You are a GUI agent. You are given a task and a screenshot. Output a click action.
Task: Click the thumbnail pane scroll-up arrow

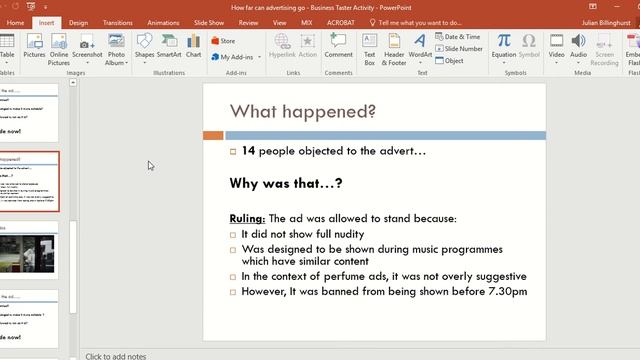[x=73, y=82]
